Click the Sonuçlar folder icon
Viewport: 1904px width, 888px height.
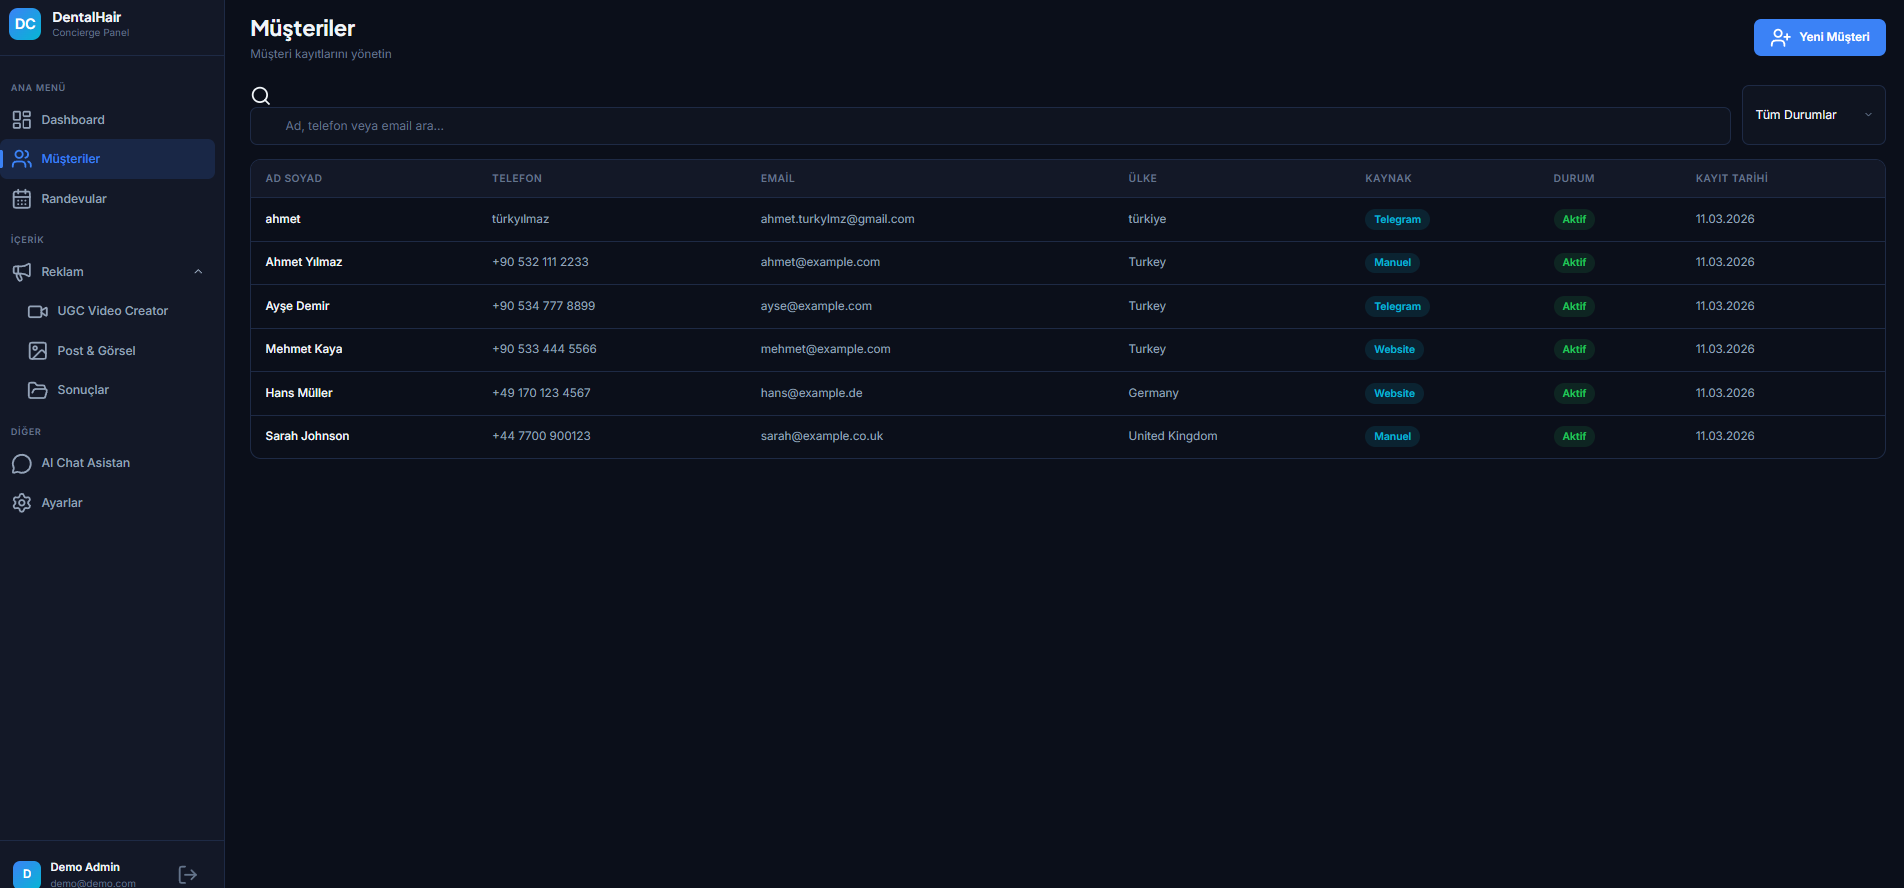click(x=38, y=390)
